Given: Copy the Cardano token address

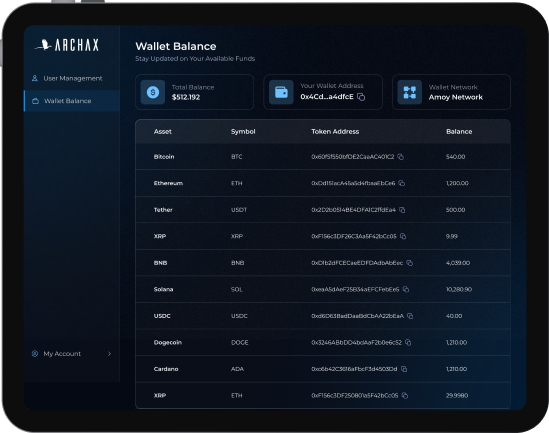Looking at the screenshot, I should 404,369.
